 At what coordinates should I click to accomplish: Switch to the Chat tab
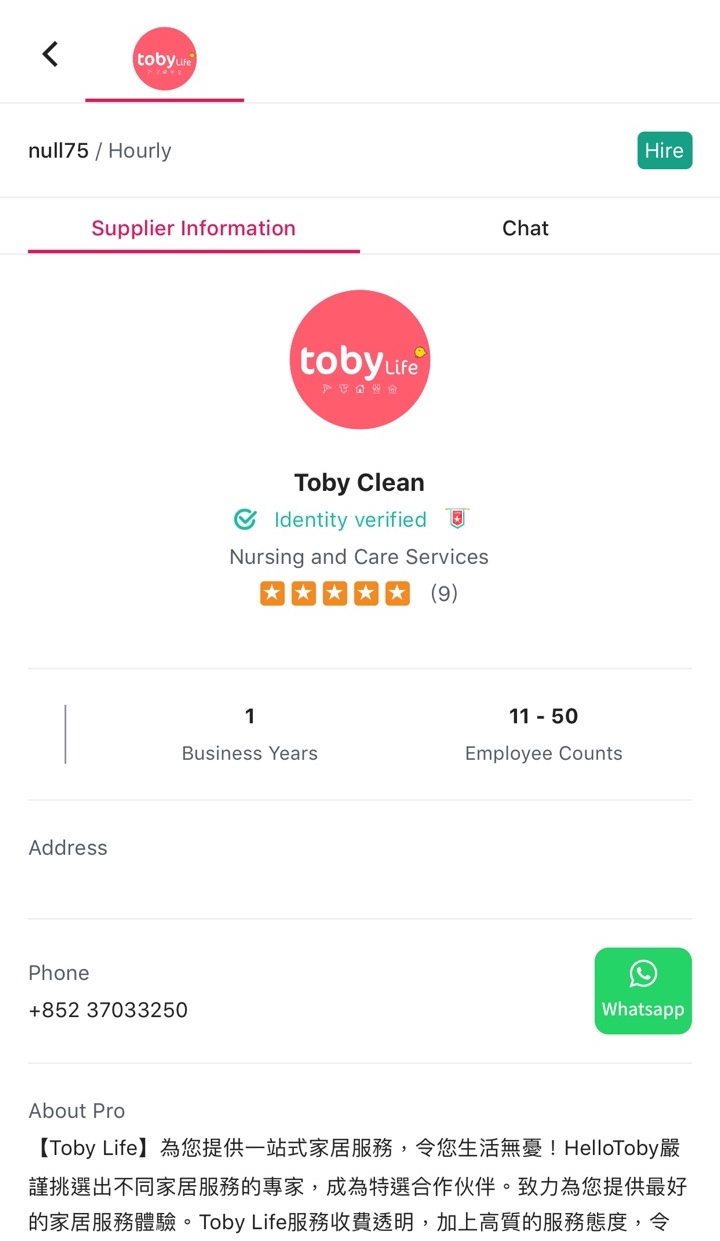tap(525, 228)
